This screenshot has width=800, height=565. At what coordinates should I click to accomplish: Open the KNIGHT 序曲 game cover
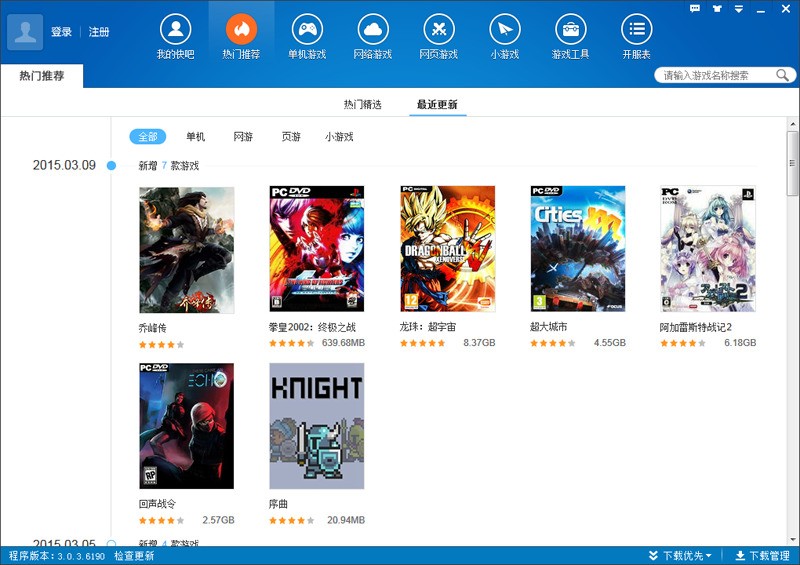click(x=317, y=426)
